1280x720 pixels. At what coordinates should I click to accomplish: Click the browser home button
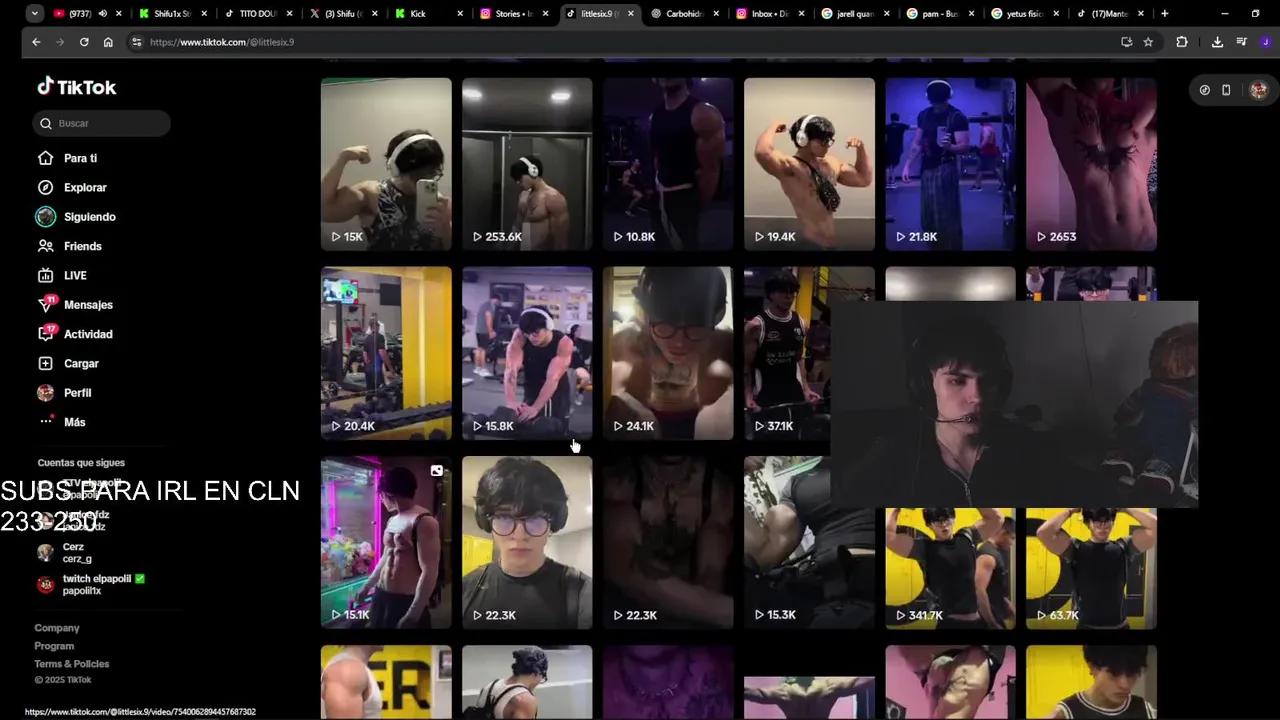point(108,42)
